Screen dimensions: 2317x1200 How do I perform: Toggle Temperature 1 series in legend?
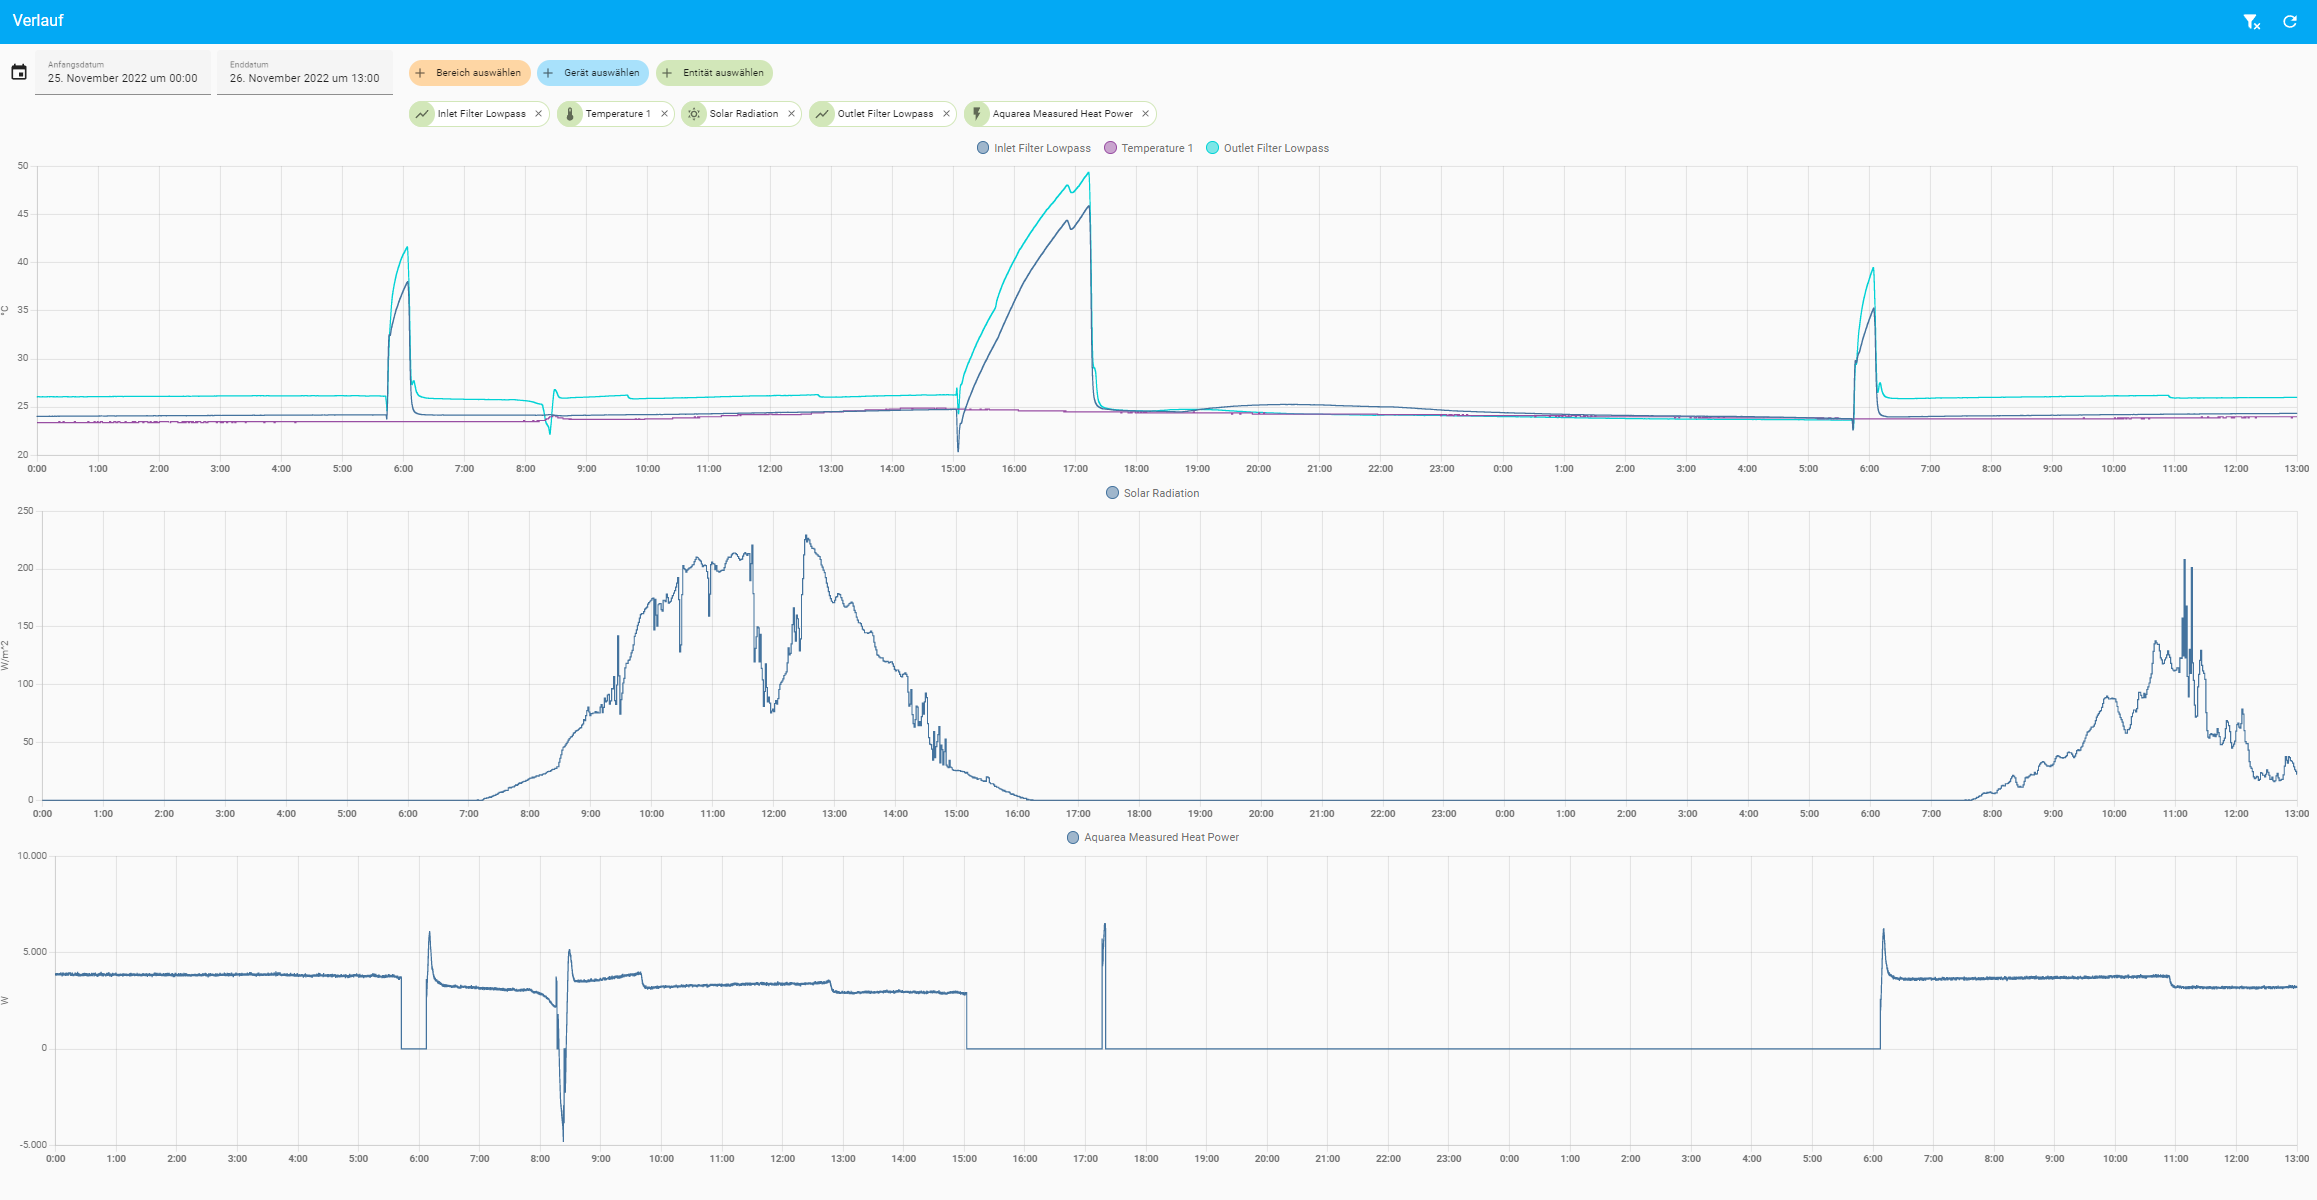coord(1148,148)
